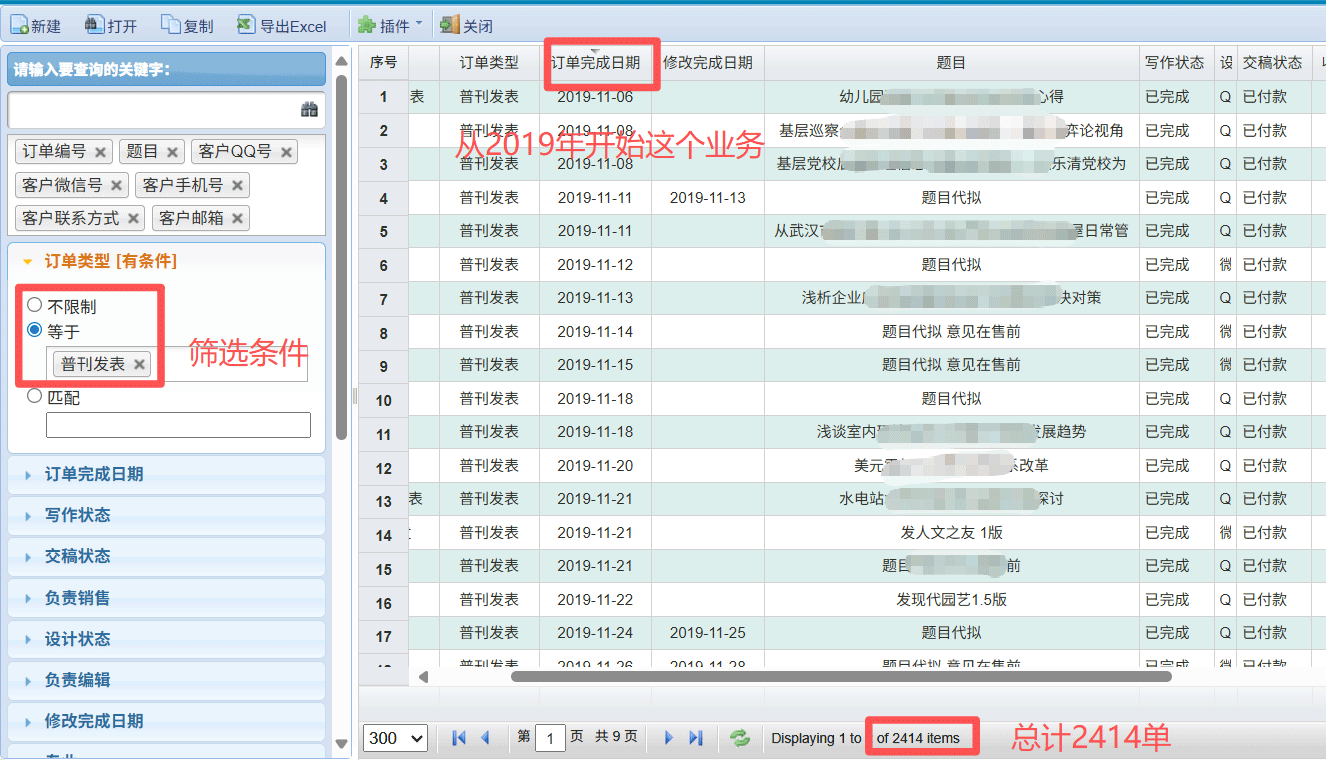
Task: Go to the previous page arrow
Action: (x=486, y=738)
